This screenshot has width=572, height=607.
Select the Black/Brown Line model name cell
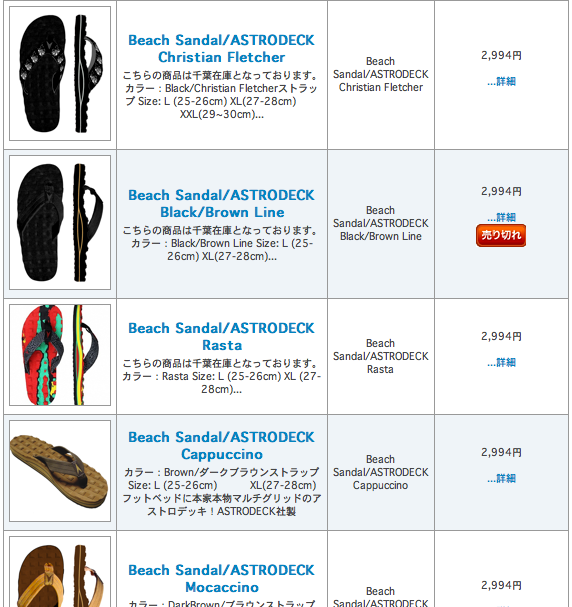pyautogui.click(x=381, y=223)
